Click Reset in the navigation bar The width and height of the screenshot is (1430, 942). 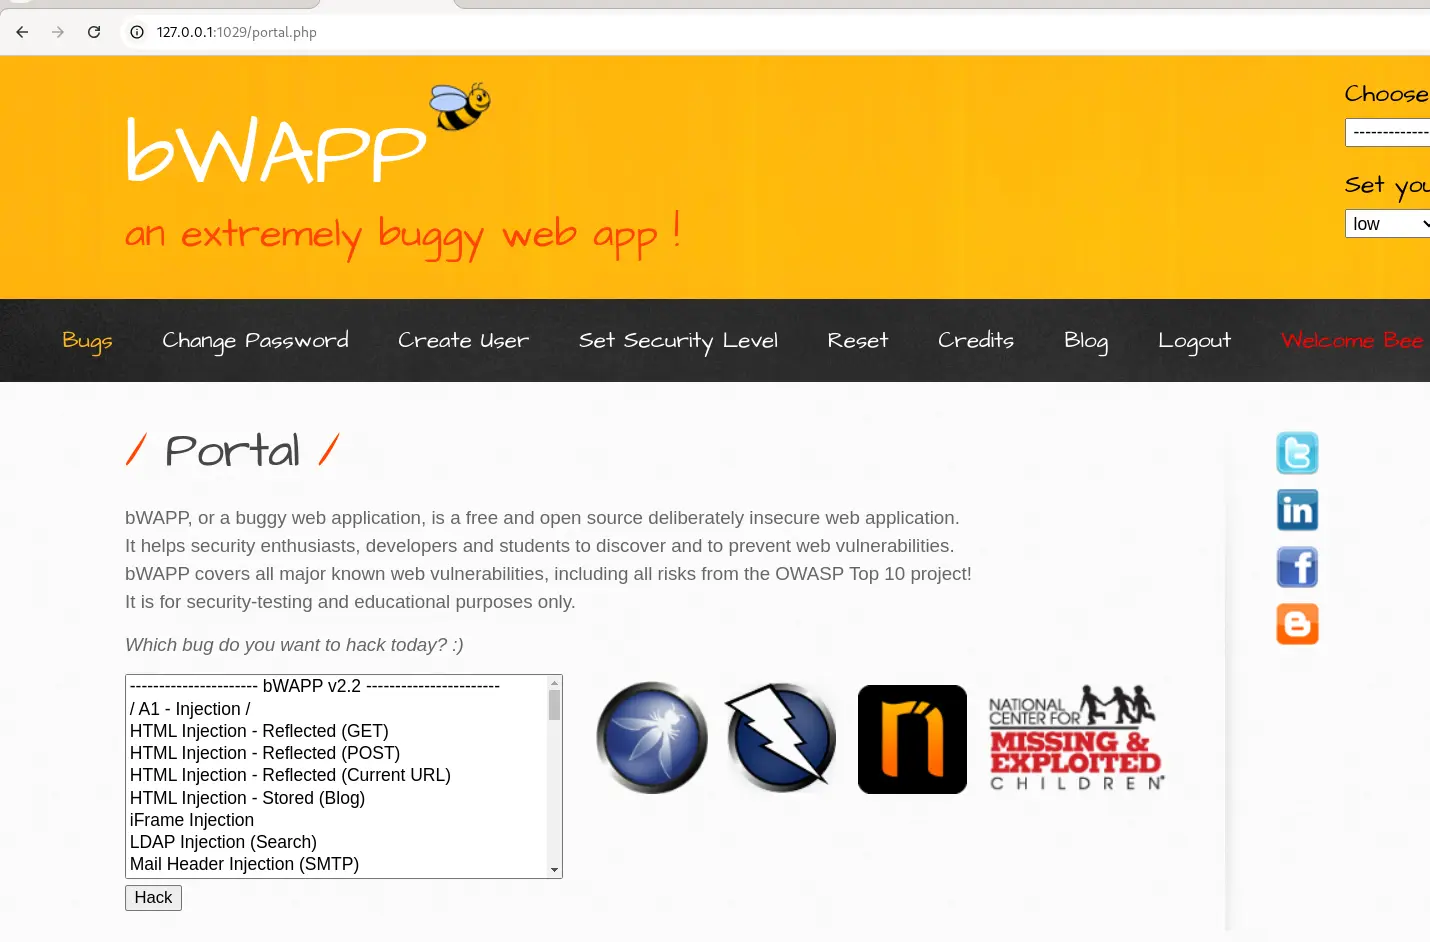(857, 340)
